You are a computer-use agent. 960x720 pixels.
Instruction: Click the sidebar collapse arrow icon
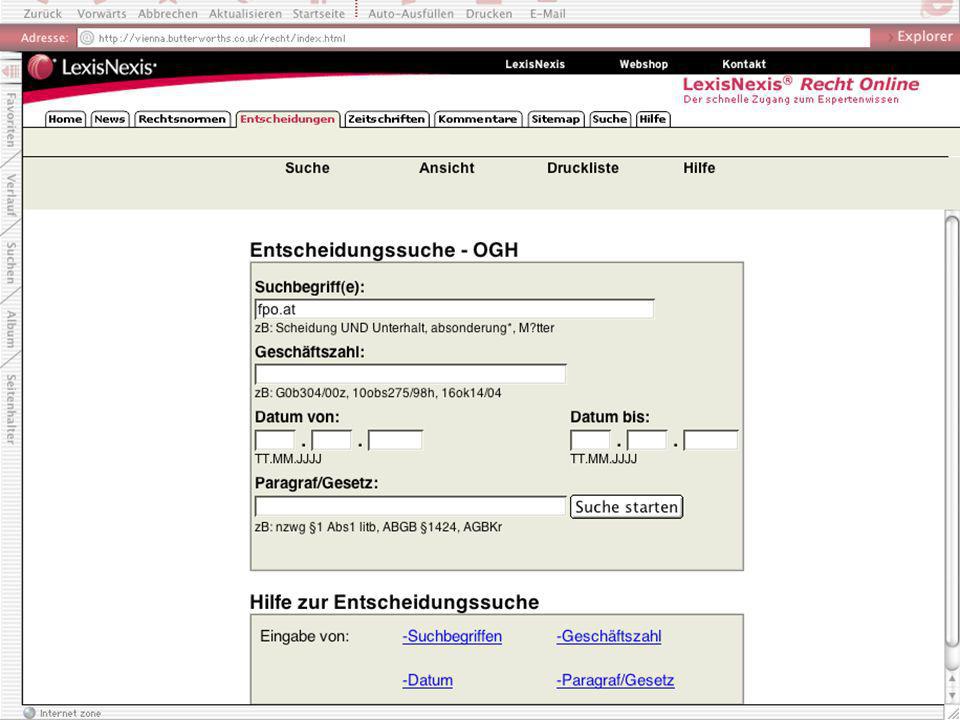10,72
